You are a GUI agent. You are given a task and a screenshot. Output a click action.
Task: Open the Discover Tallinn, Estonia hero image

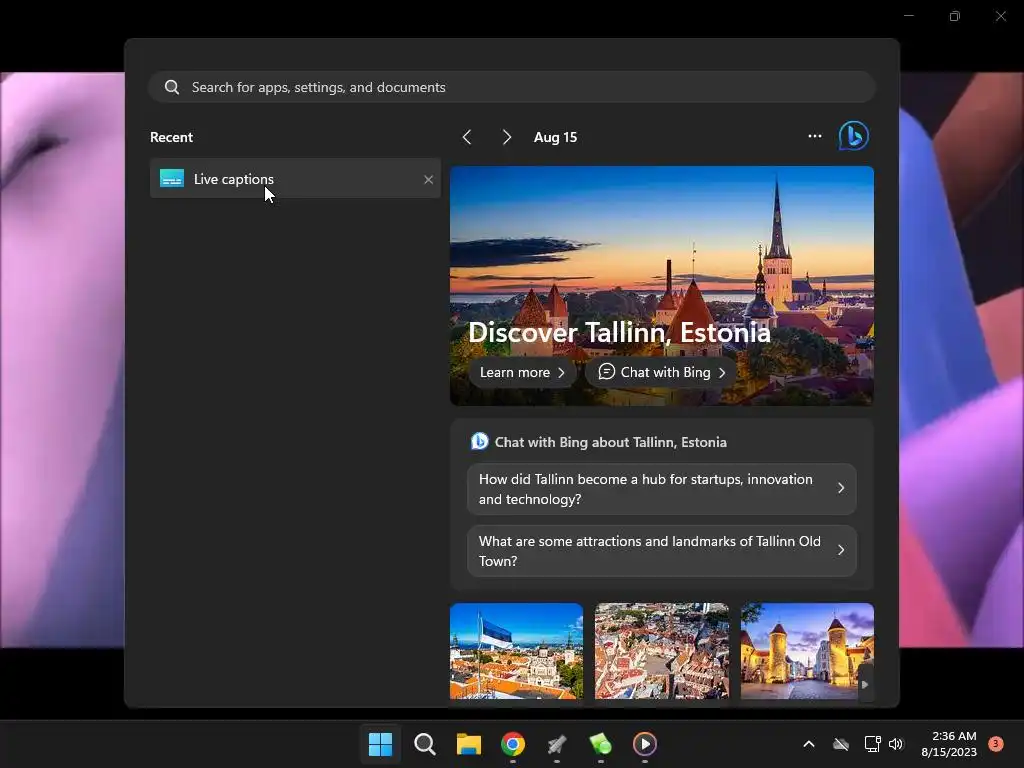pos(662,285)
